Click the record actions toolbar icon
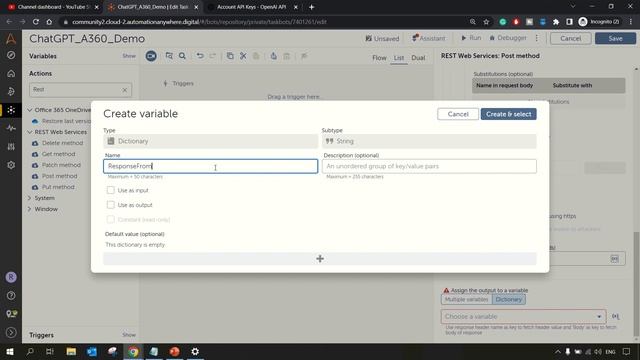 (151, 56)
